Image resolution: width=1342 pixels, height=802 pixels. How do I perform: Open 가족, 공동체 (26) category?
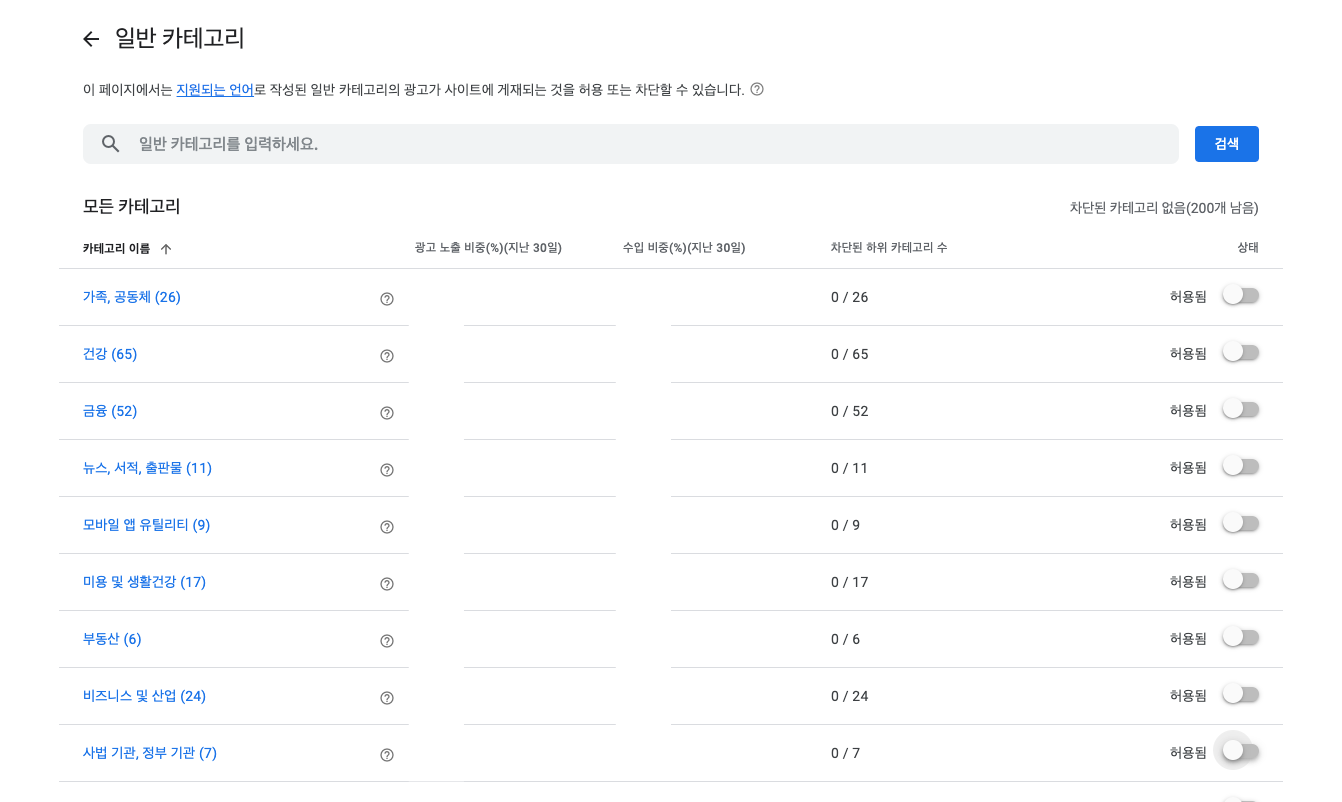tap(132, 297)
